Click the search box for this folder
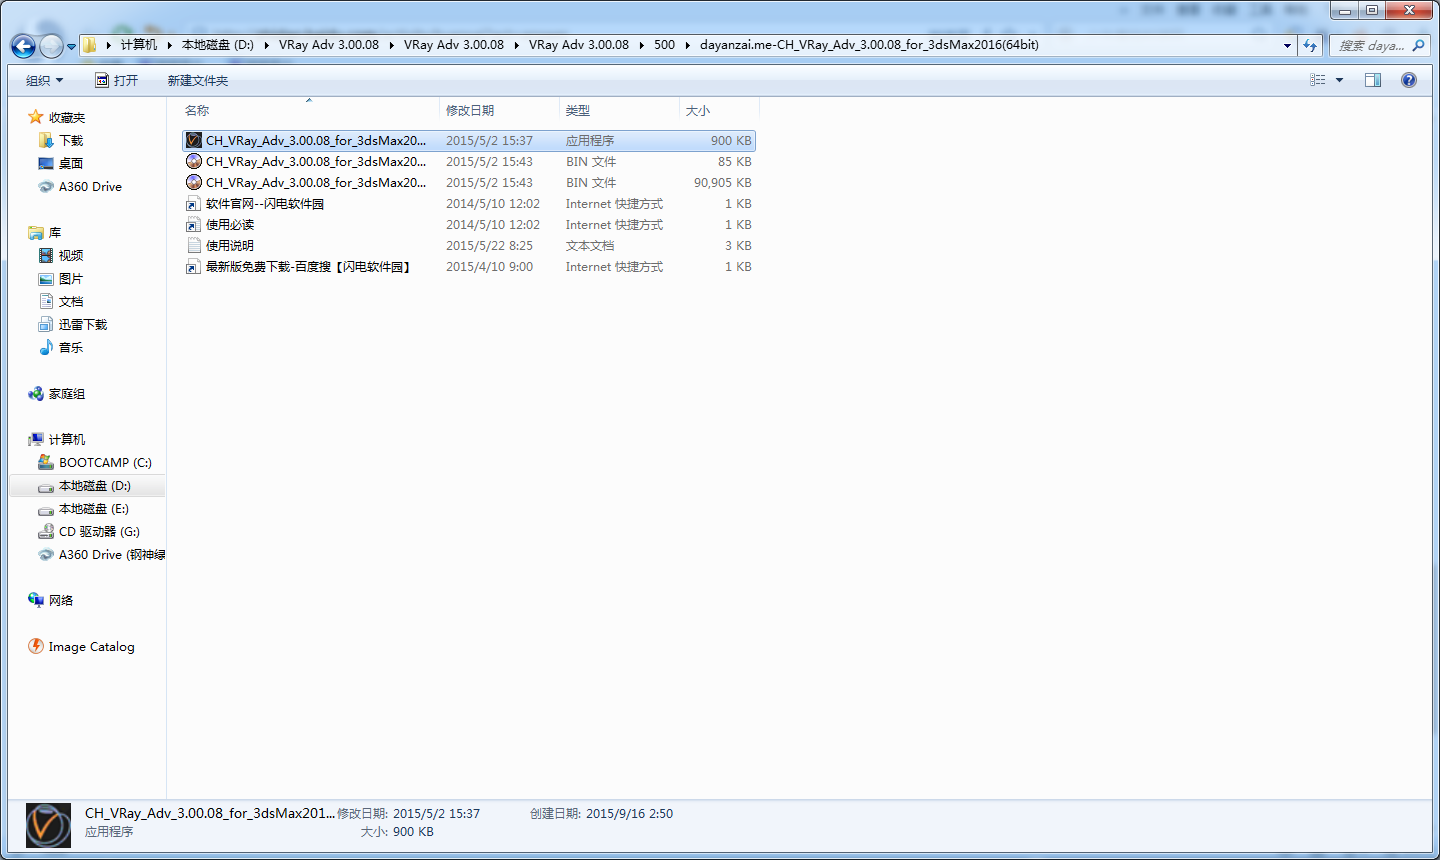 [x=1379, y=45]
